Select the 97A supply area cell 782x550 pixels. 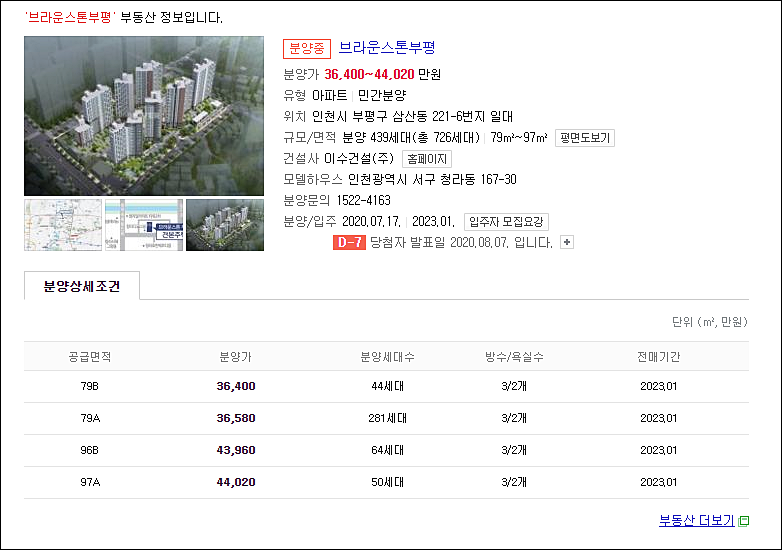tap(90, 482)
